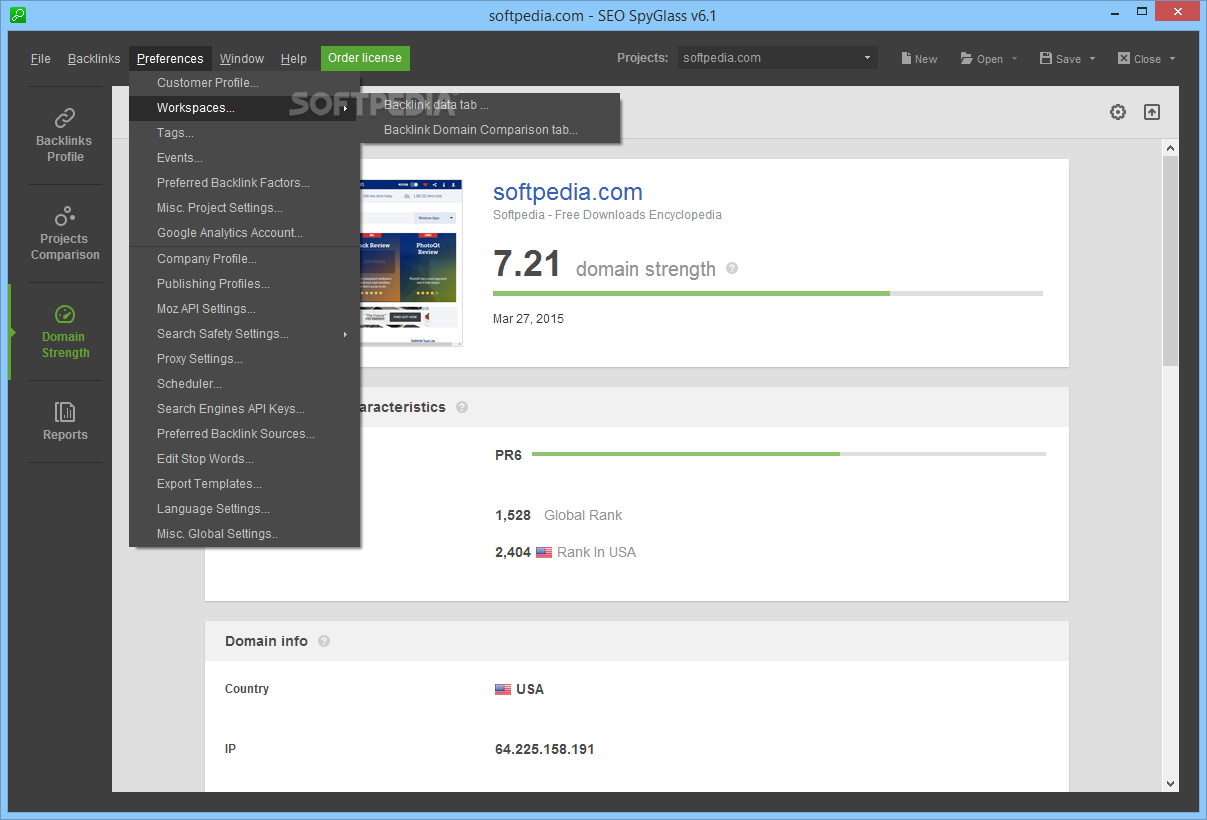Viewport: 1207px width, 820px height.
Task: Choose Edit Stop Words...
Action: coord(244,459)
